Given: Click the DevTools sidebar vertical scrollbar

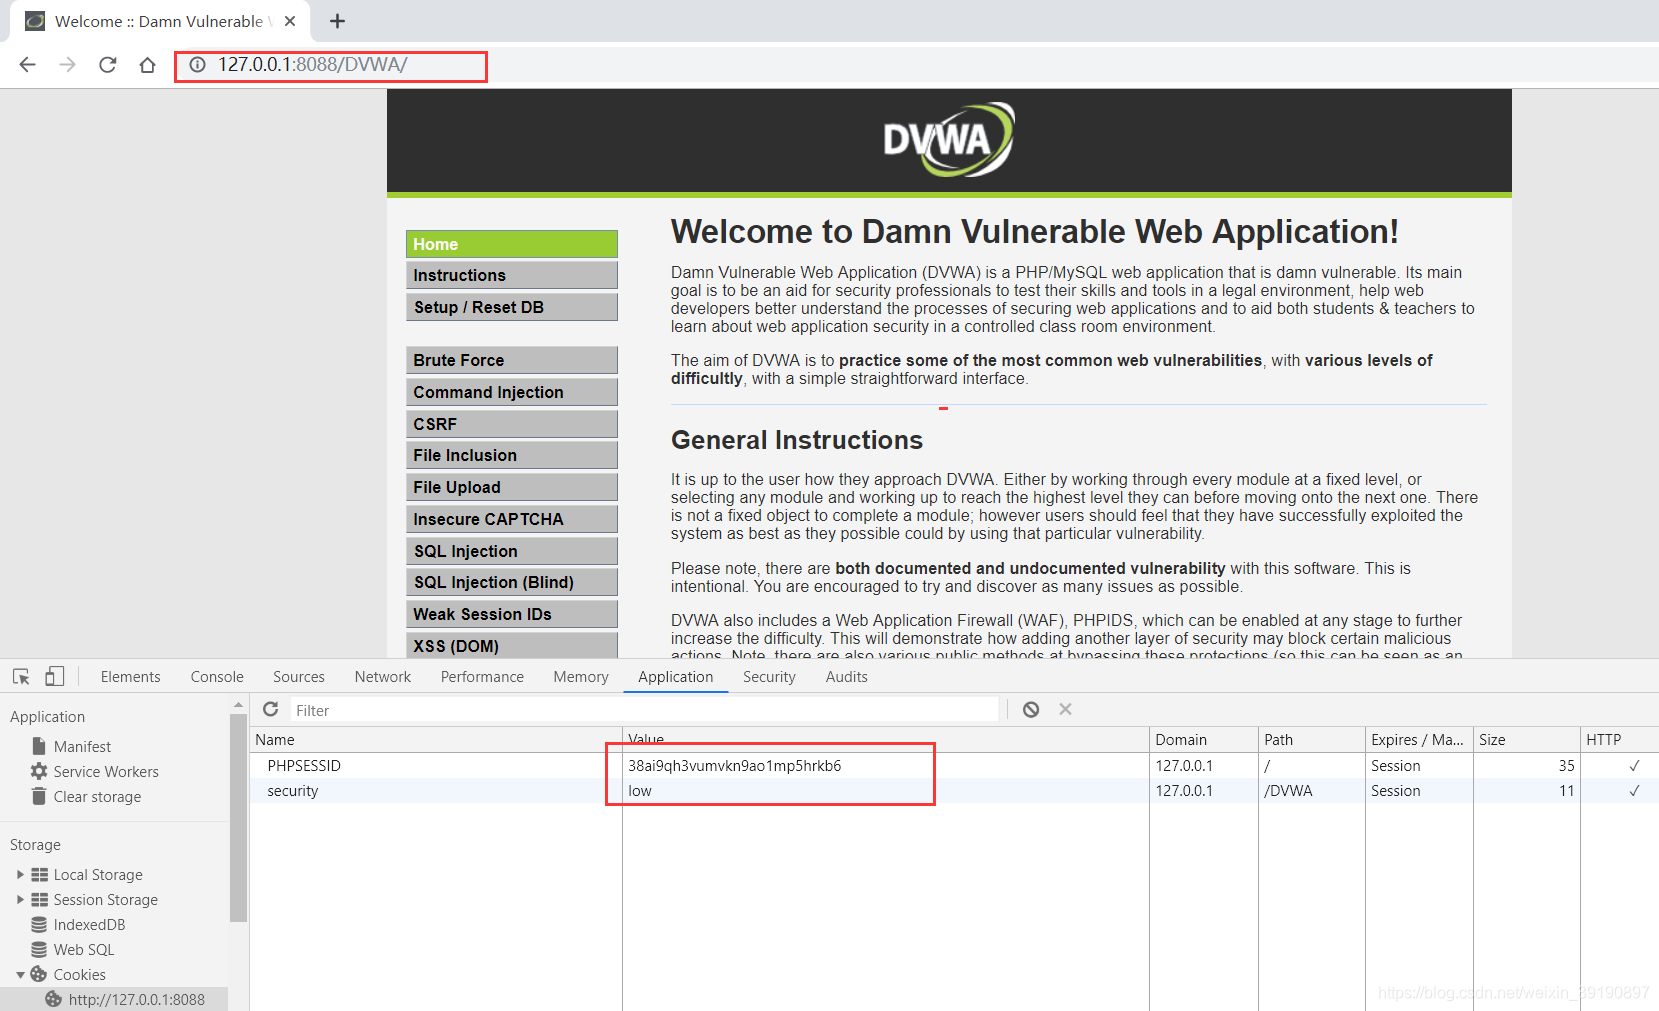Looking at the screenshot, I should [238, 816].
